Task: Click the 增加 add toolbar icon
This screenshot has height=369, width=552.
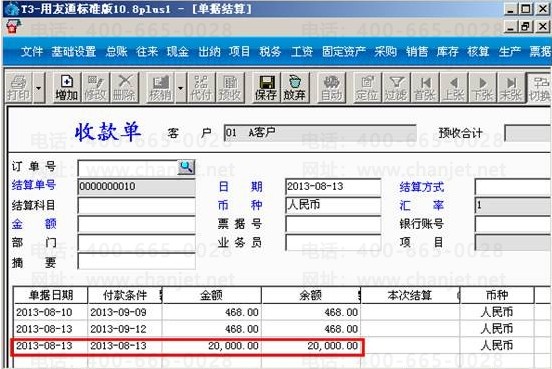Action: pyautogui.click(x=67, y=88)
